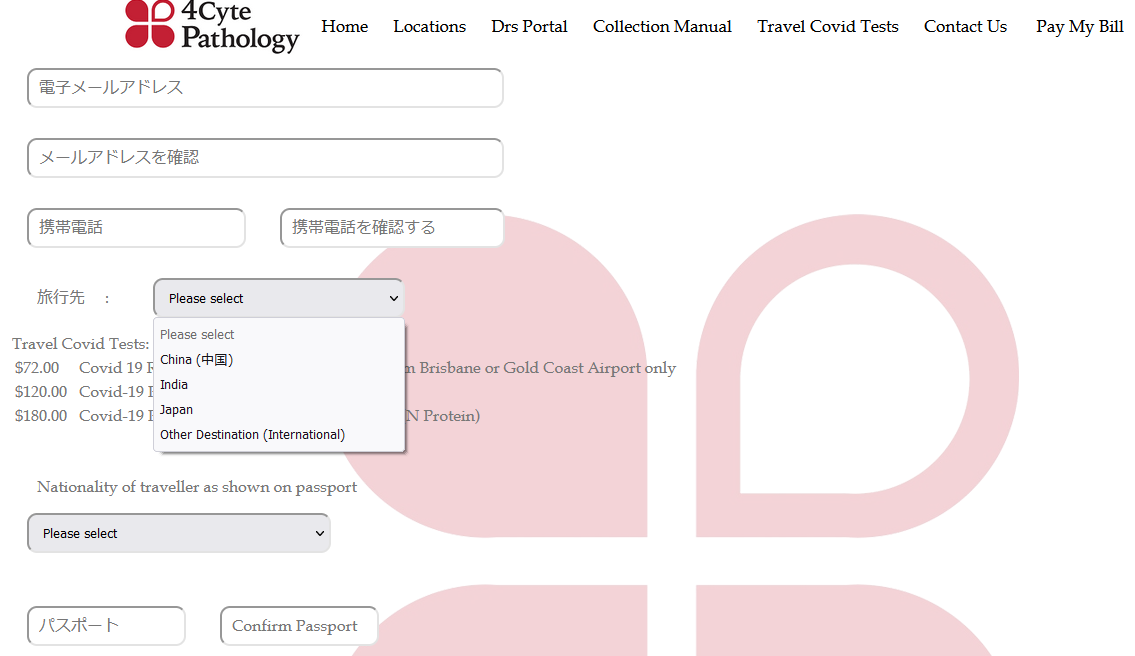Open the Home menu item

pyautogui.click(x=344, y=27)
